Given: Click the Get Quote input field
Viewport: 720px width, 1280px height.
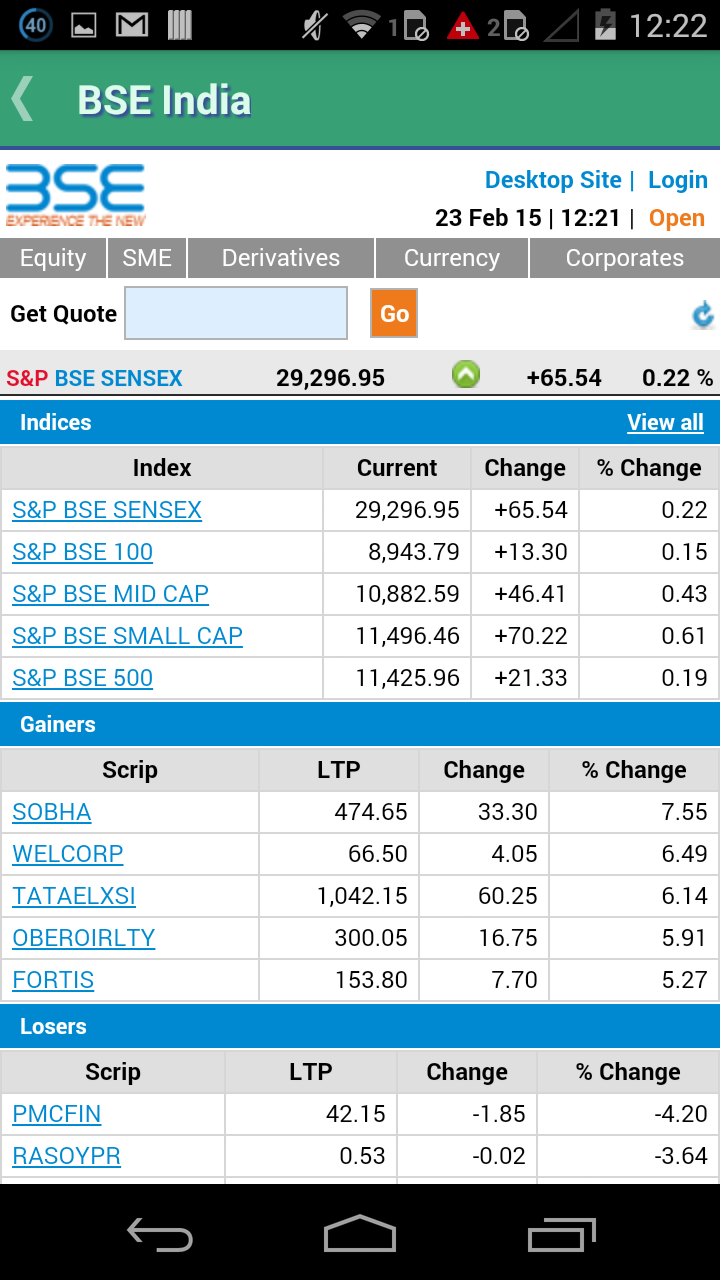Looking at the screenshot, I should (x=236, y=313).
